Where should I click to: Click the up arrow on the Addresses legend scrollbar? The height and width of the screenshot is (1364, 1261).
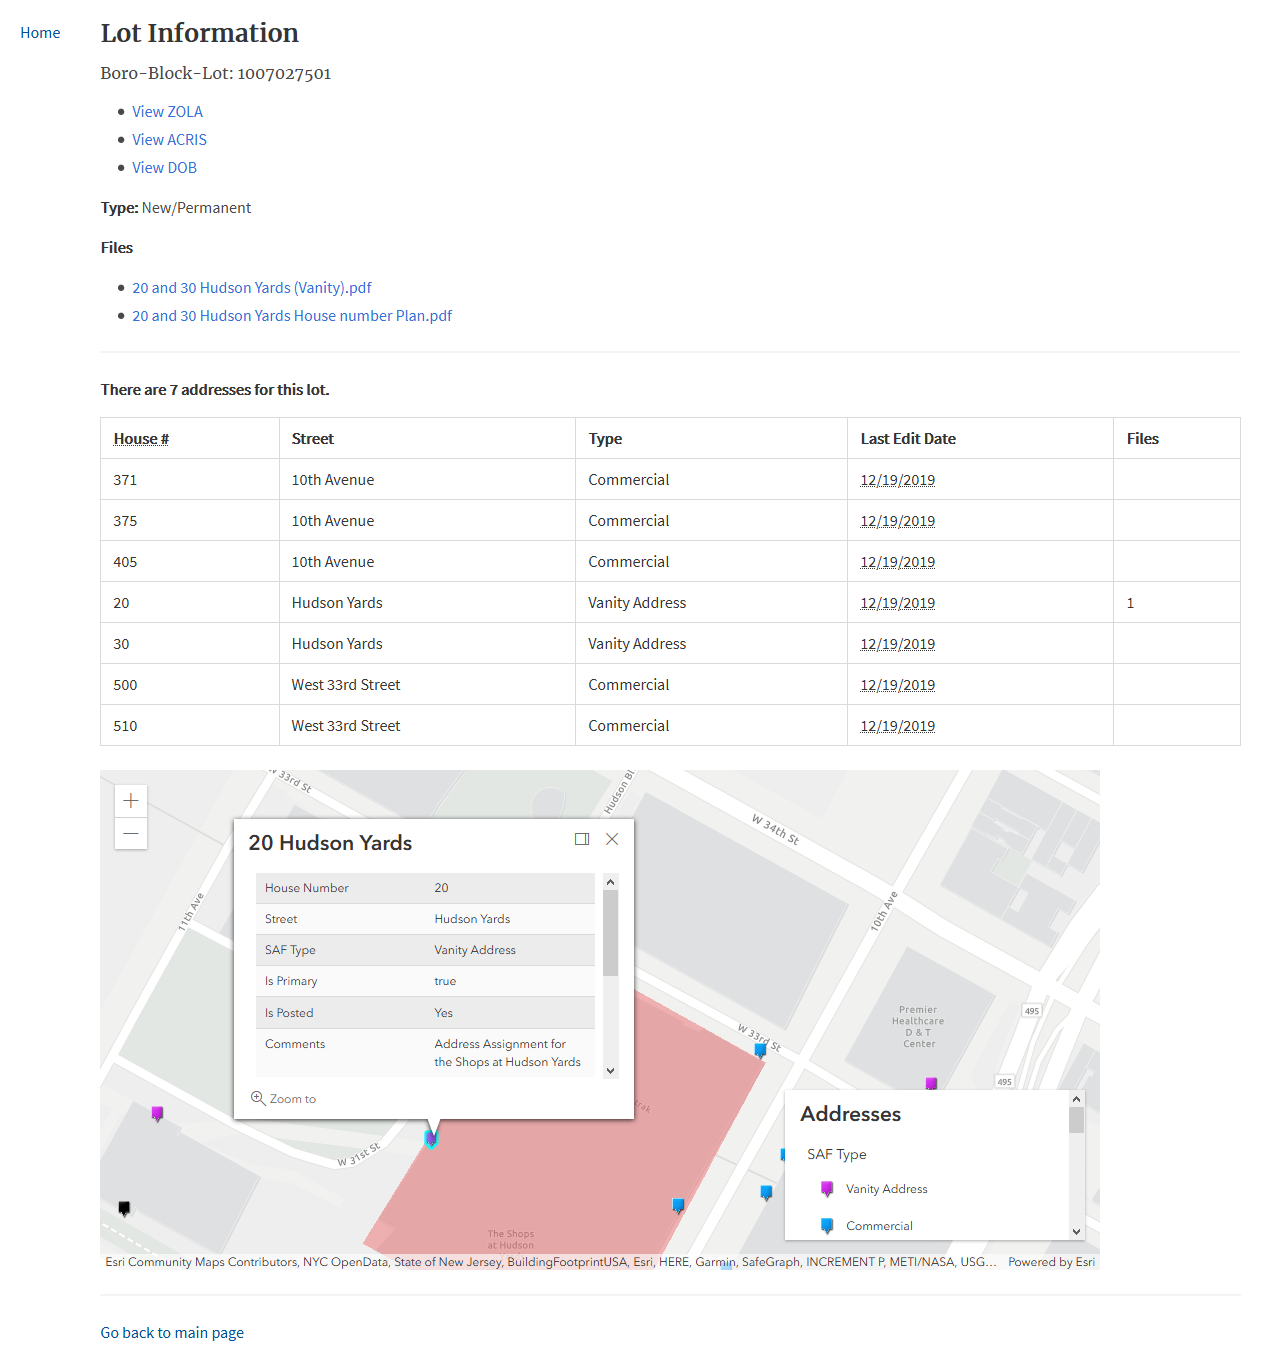click(1076, 1098)
